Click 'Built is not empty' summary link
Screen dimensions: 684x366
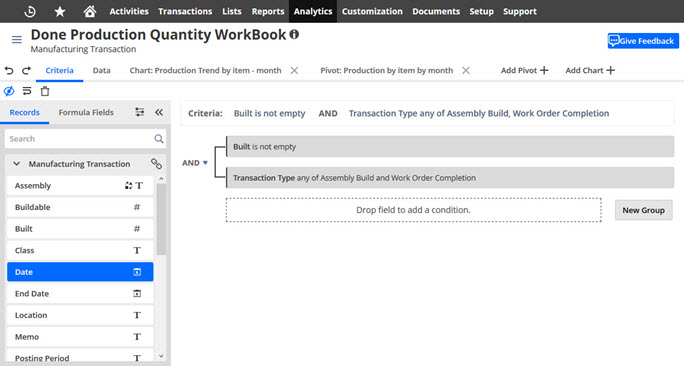pos(269,113)
